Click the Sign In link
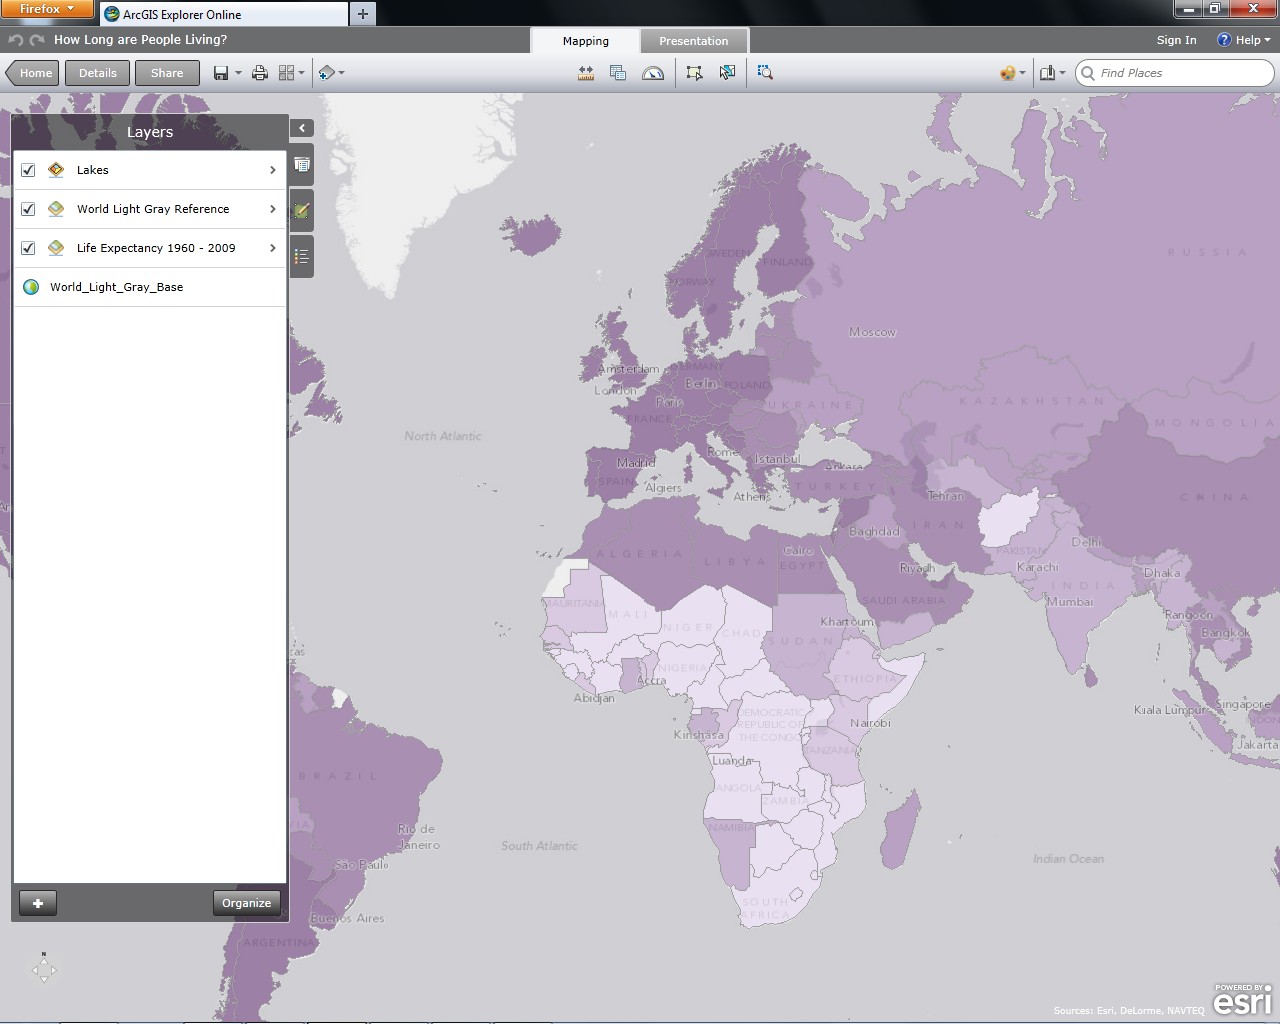Viewport: 1280px width, 1024px height. 1176,40
